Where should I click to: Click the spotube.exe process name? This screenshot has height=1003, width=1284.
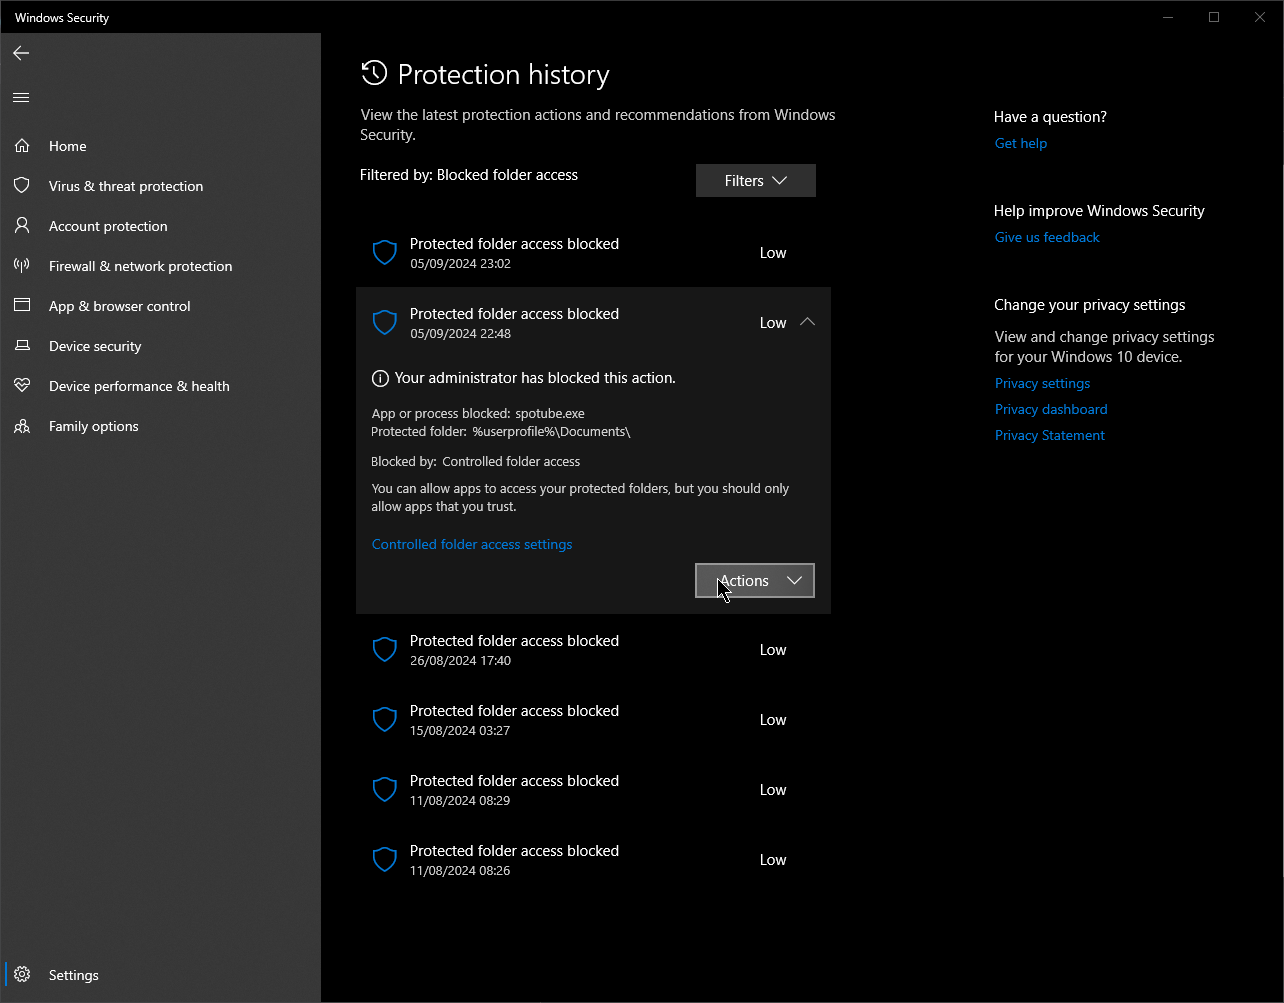(550, 413)
